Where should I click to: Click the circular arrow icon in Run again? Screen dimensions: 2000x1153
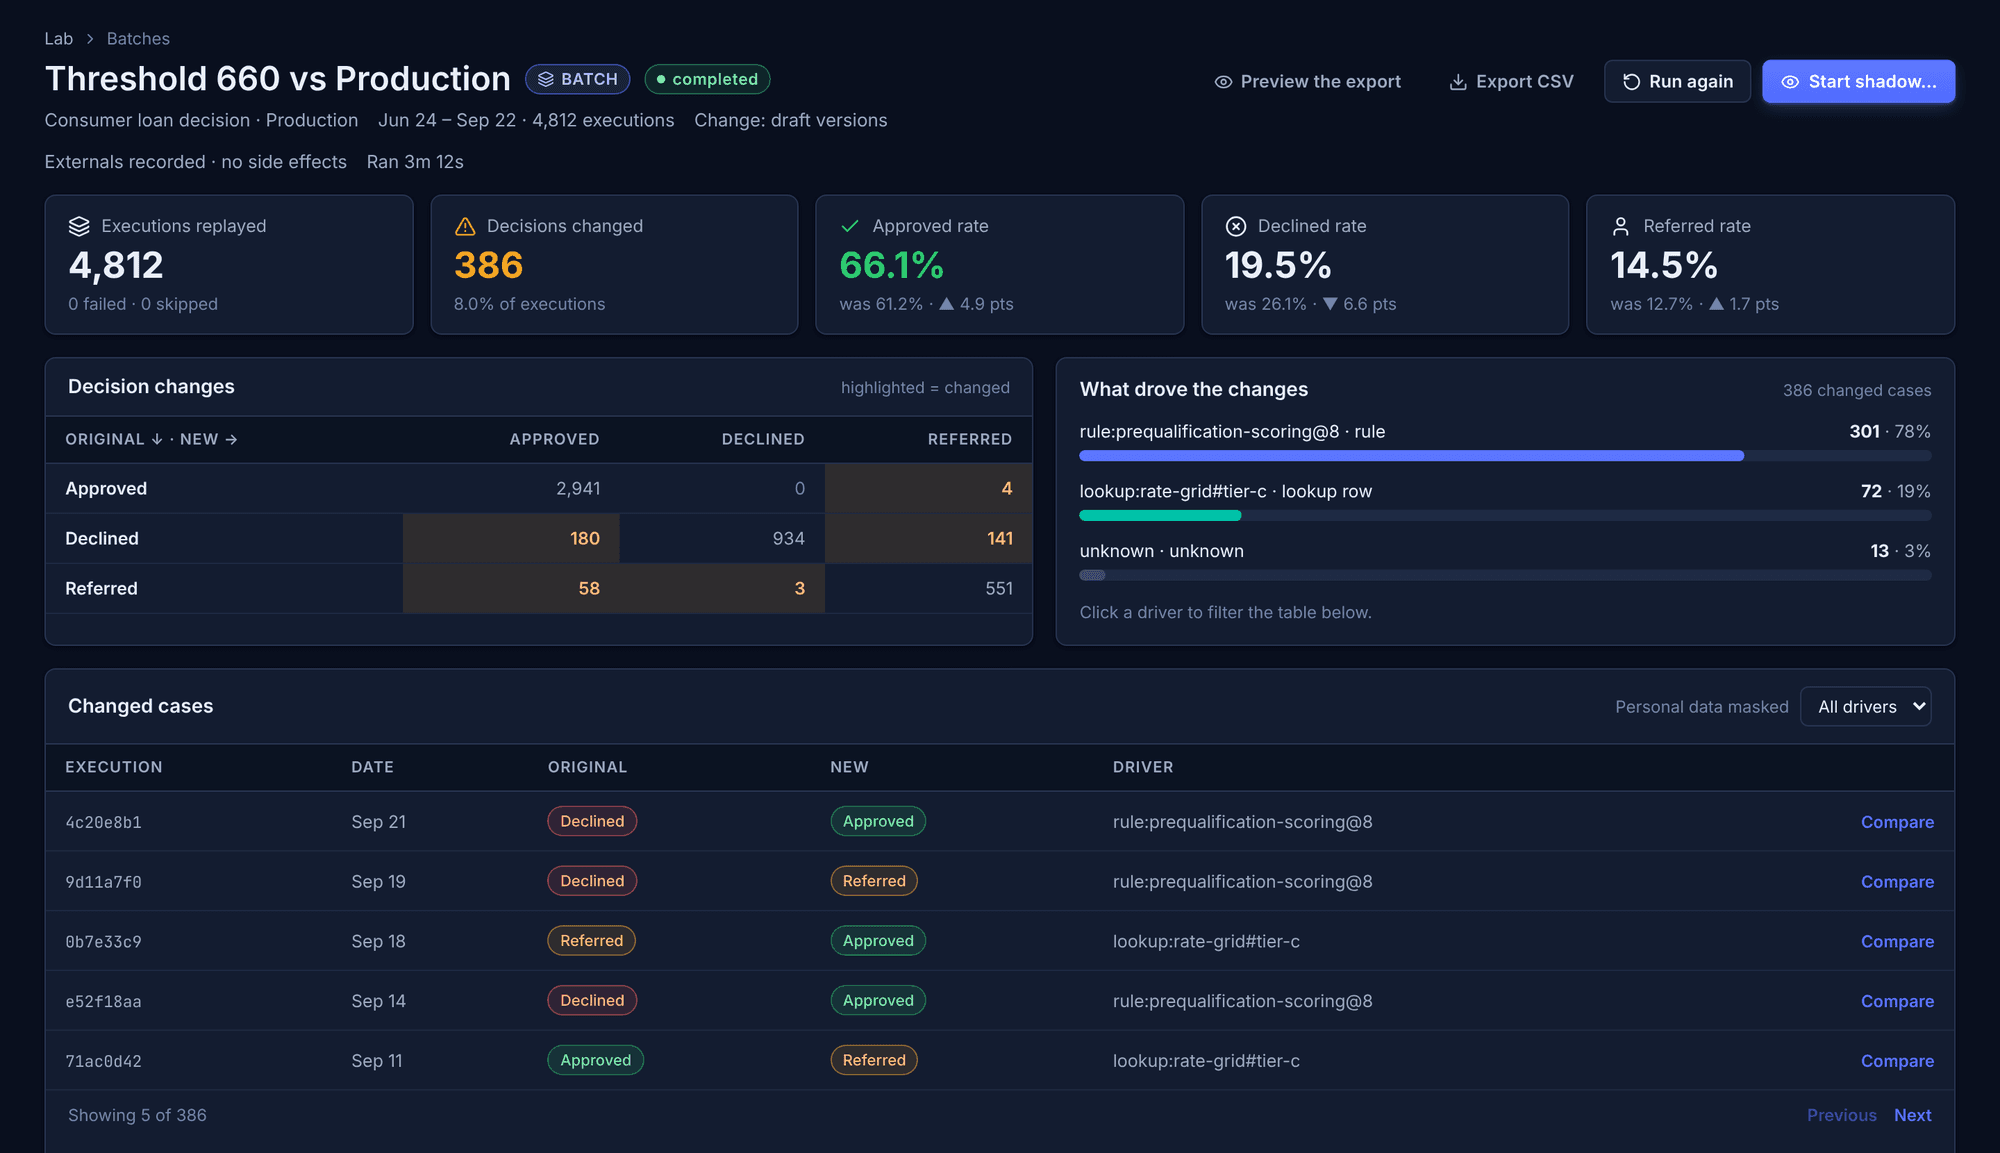pos(1631,82)
